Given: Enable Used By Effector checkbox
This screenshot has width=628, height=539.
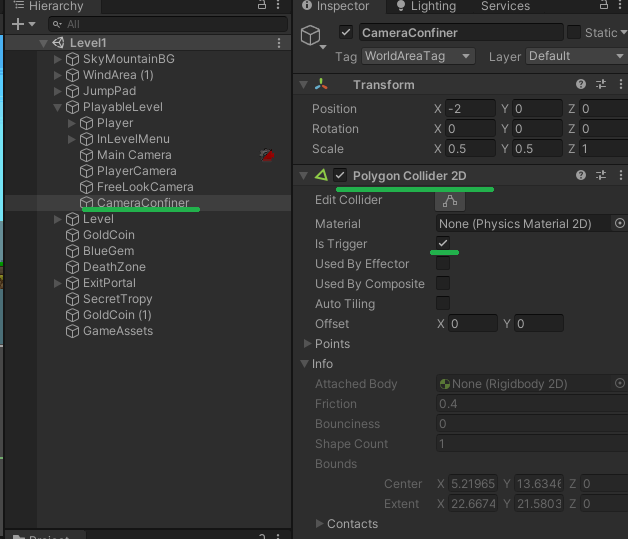Looking at the screenshot, I should point(443,263).
